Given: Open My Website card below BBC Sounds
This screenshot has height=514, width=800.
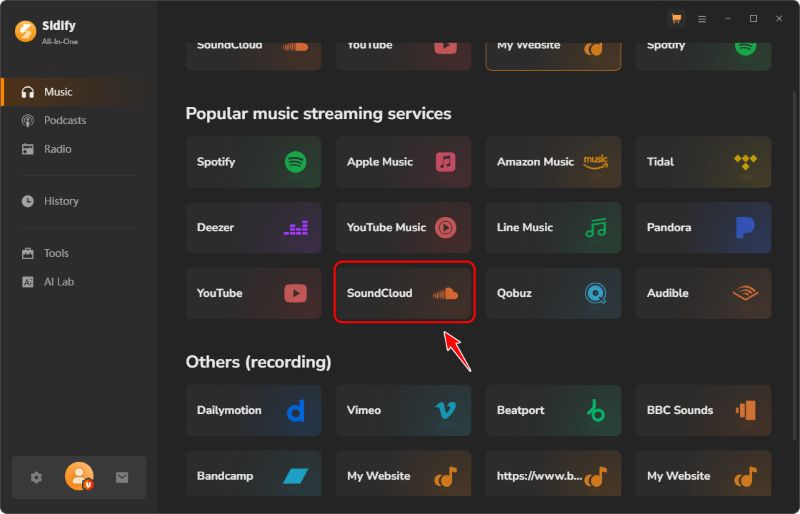Looking at the screenshot, I should click(704, 473).
